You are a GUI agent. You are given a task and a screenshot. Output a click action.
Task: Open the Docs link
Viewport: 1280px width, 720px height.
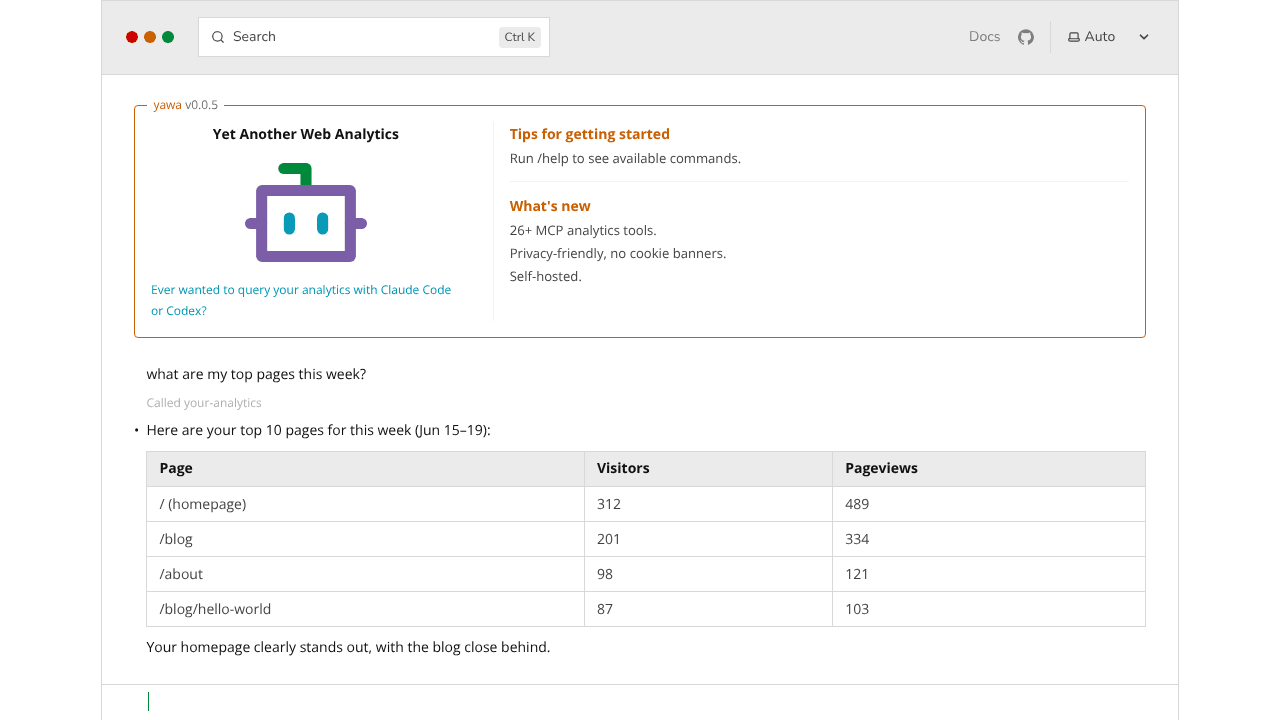click(x=984, y=37)
